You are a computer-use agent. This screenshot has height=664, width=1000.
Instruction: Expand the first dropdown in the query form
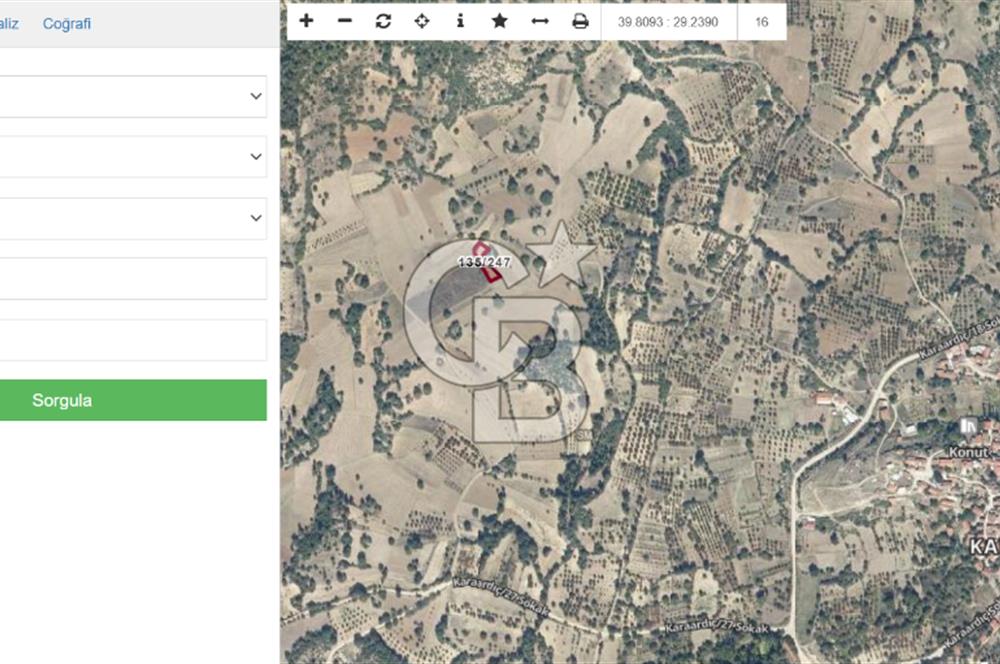click(133, 96)
